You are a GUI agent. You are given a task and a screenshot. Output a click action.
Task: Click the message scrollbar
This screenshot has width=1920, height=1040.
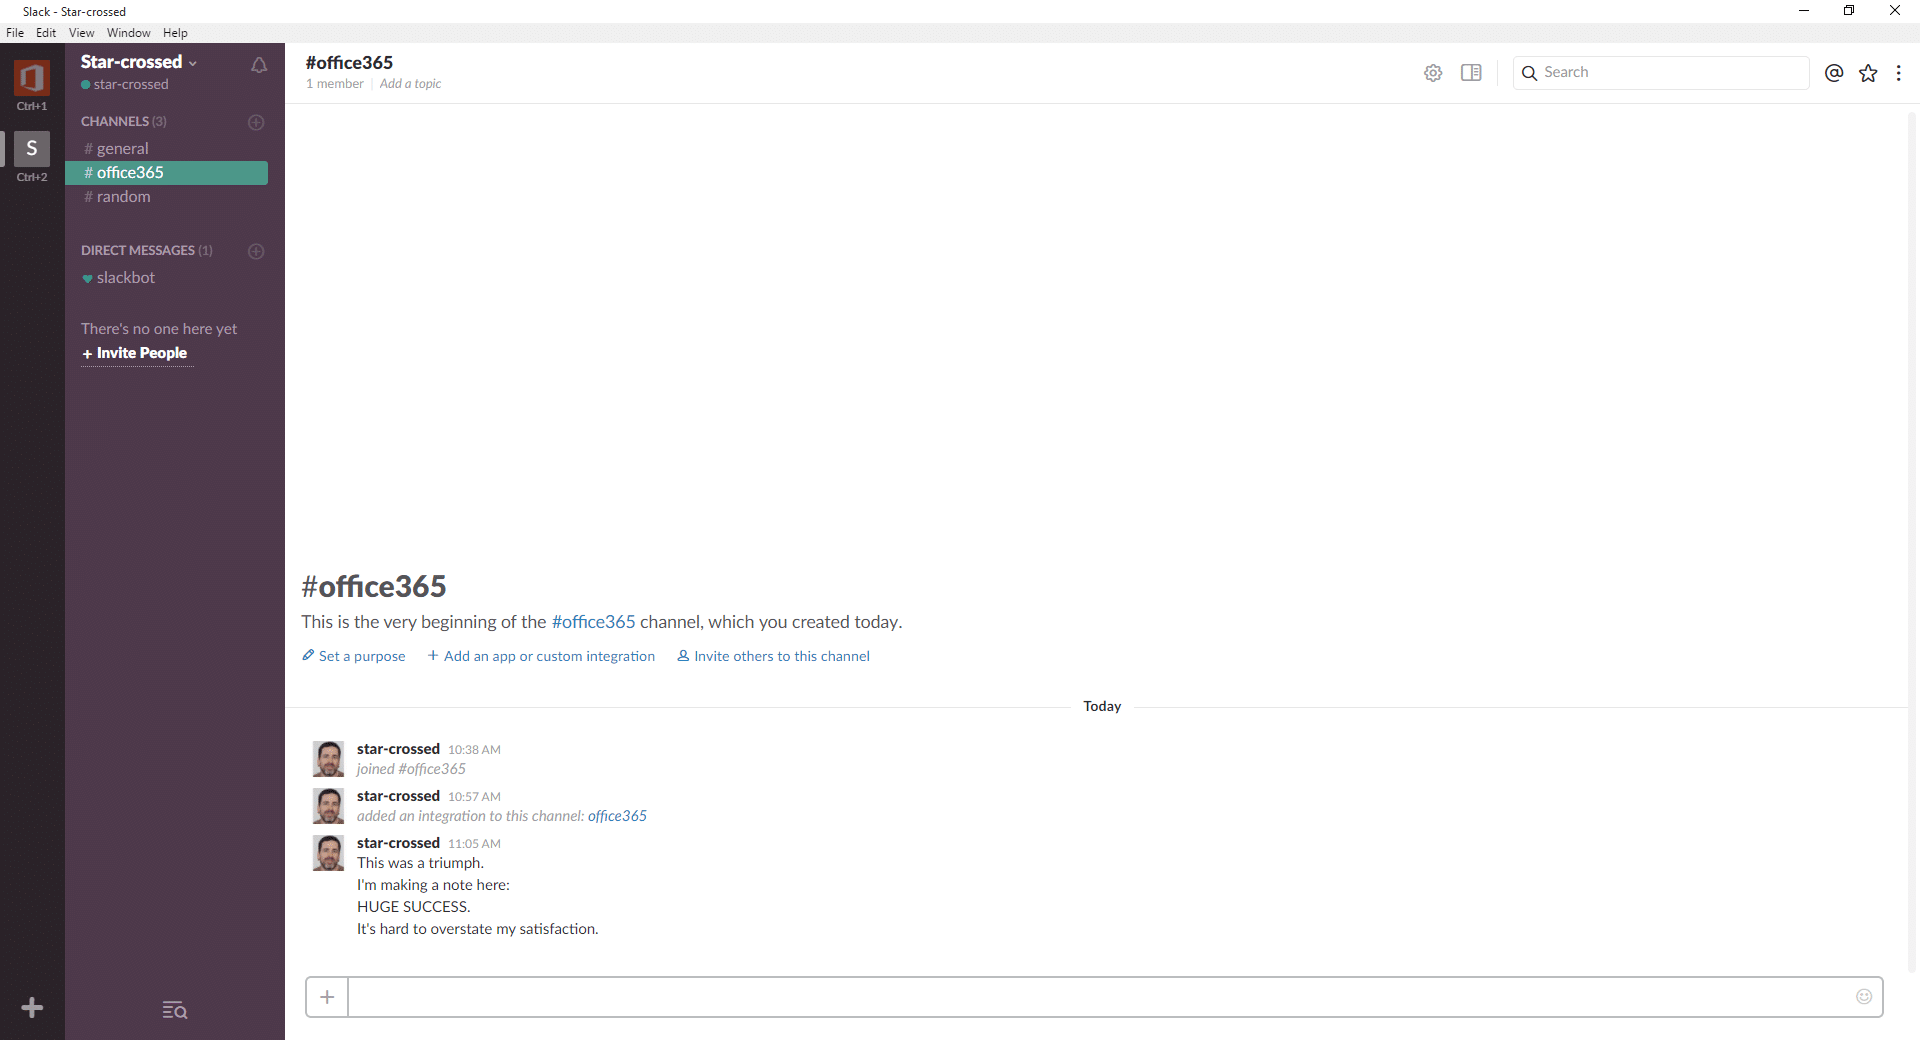click(x=1912, y=540)
